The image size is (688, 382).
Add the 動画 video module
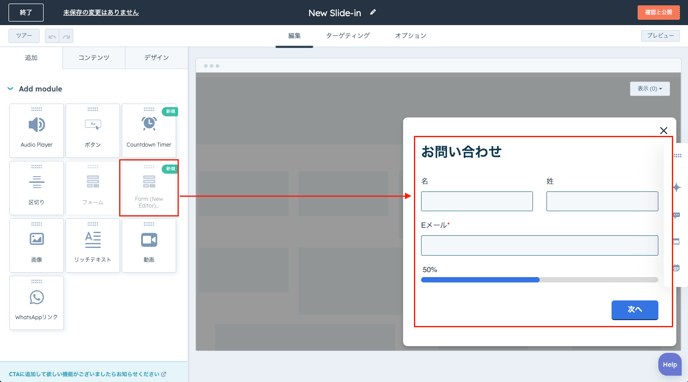[x=149, y=245]
